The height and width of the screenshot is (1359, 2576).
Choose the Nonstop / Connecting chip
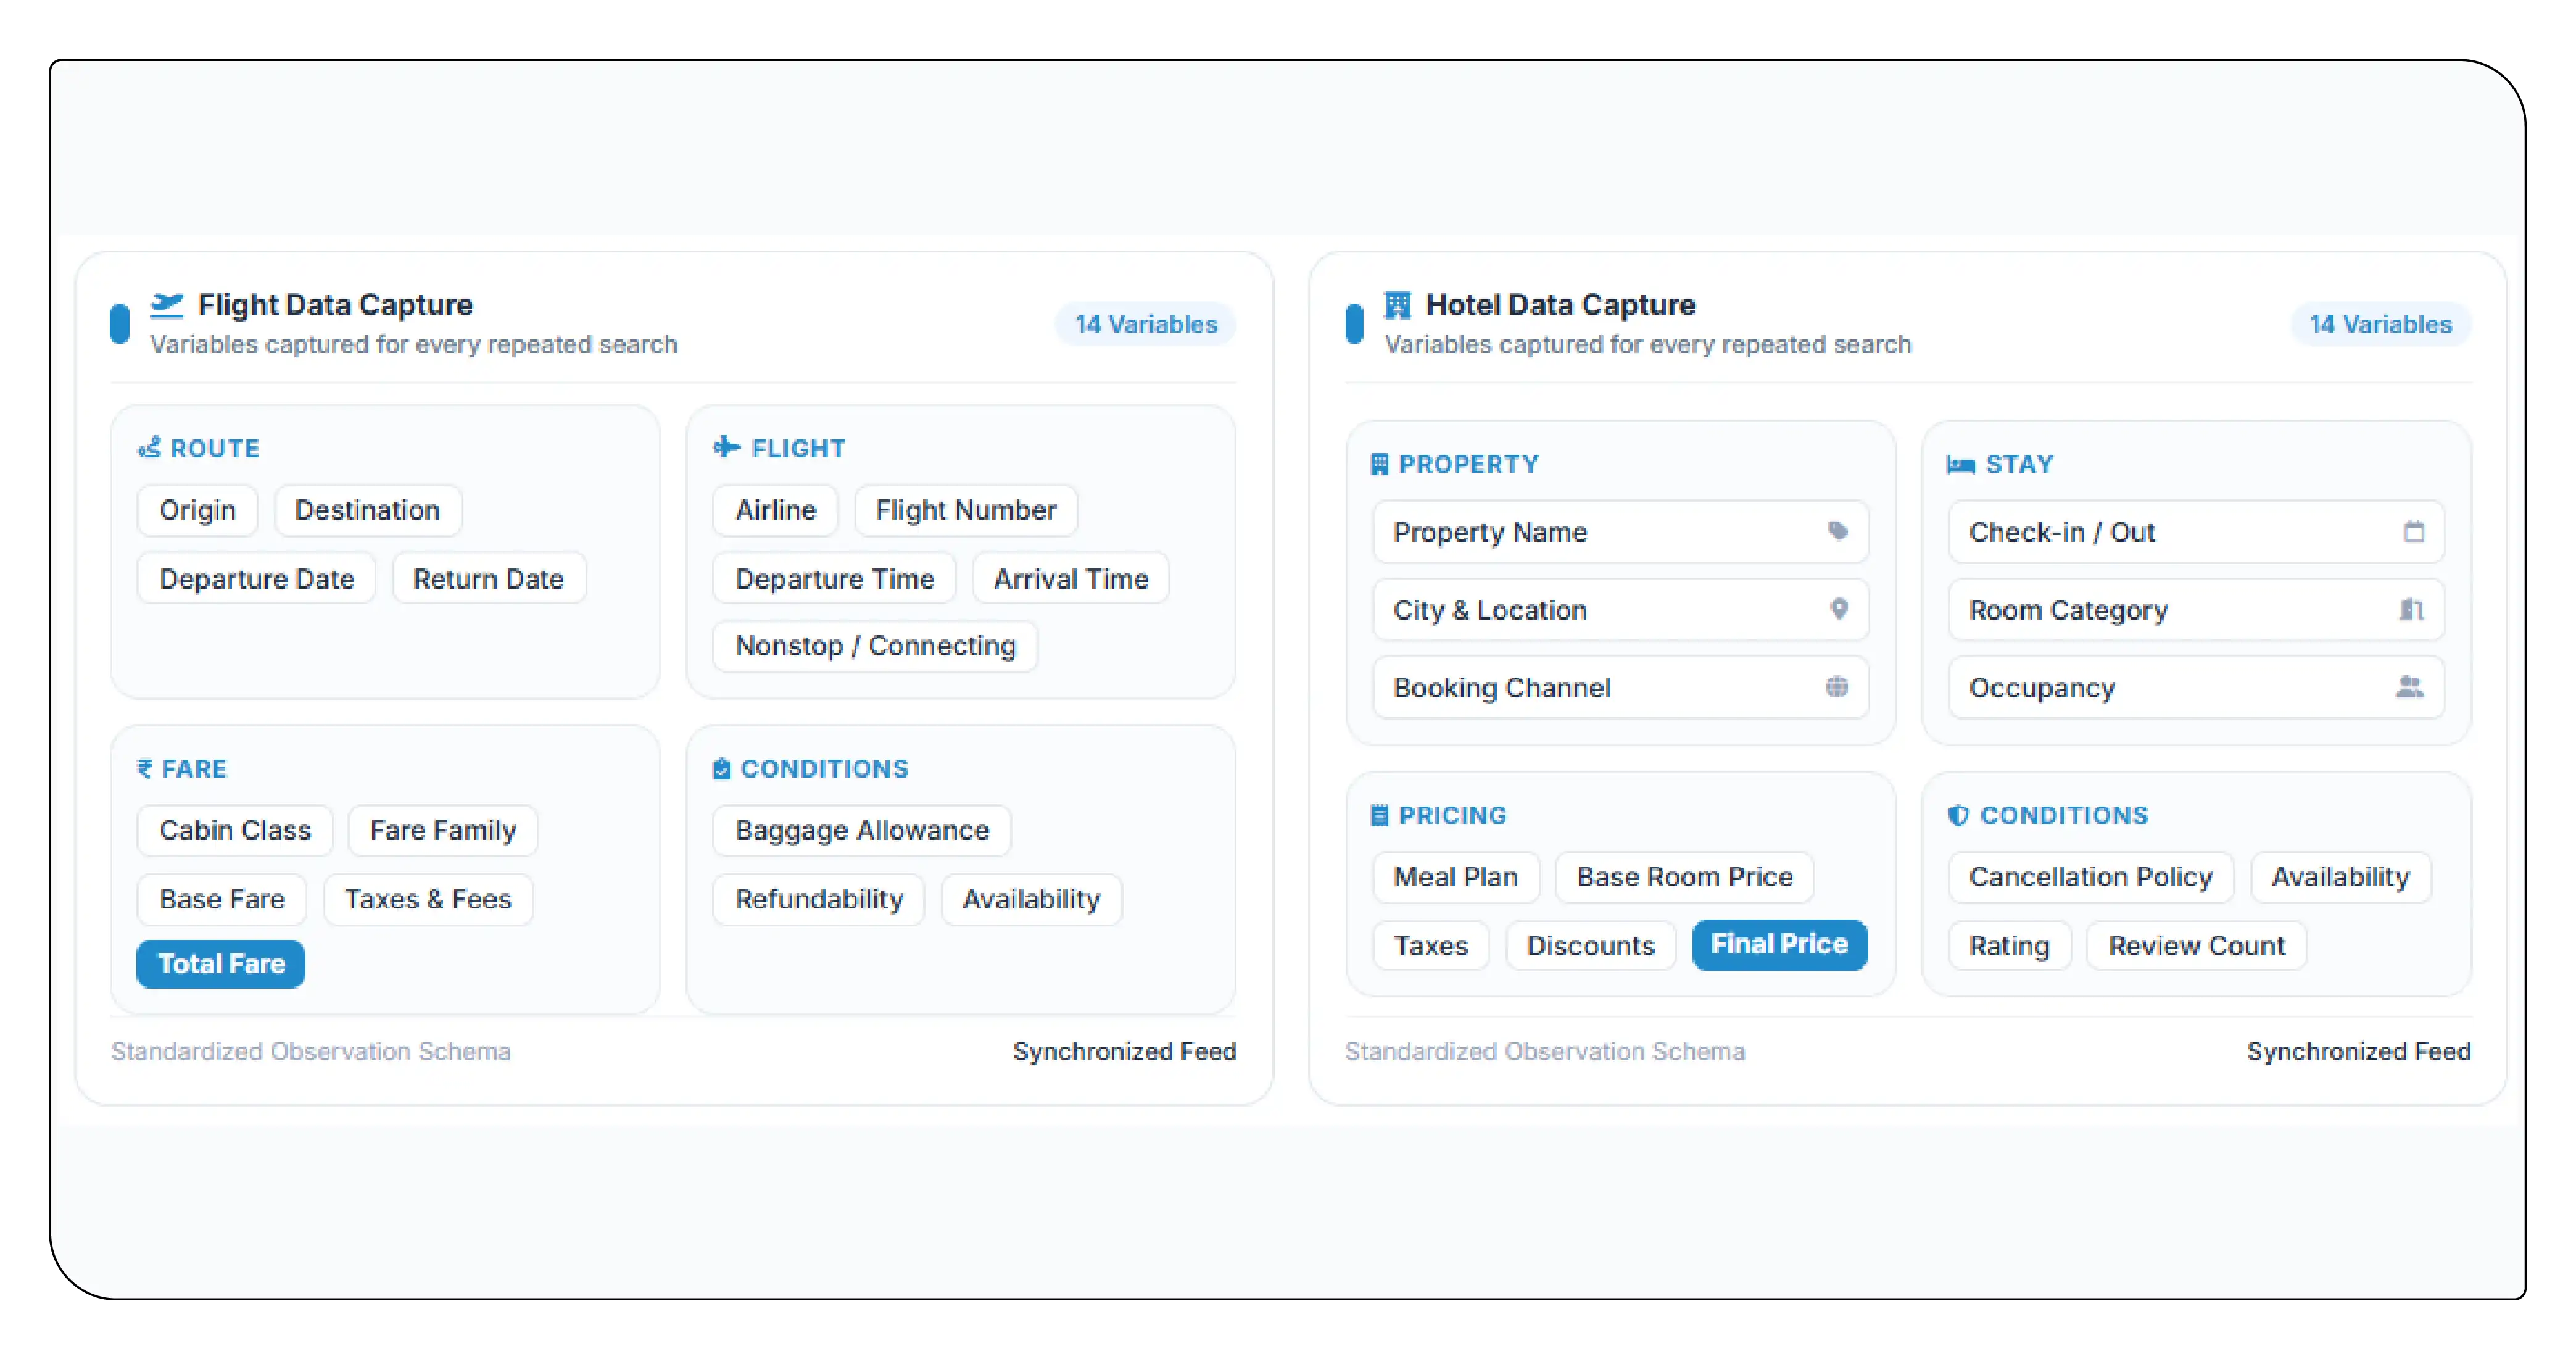pyautogui.click(x=875, y=646)
